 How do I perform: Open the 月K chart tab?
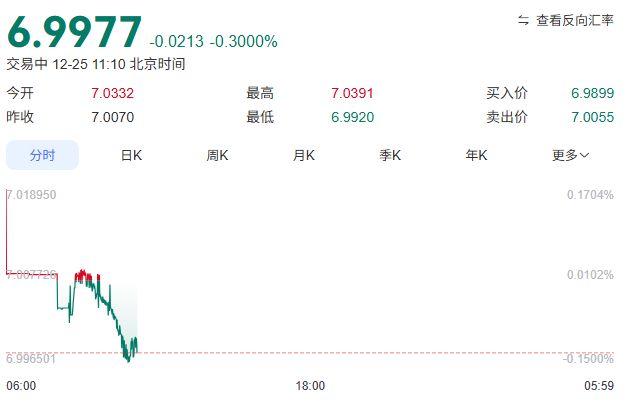click(x=304, y=155)
